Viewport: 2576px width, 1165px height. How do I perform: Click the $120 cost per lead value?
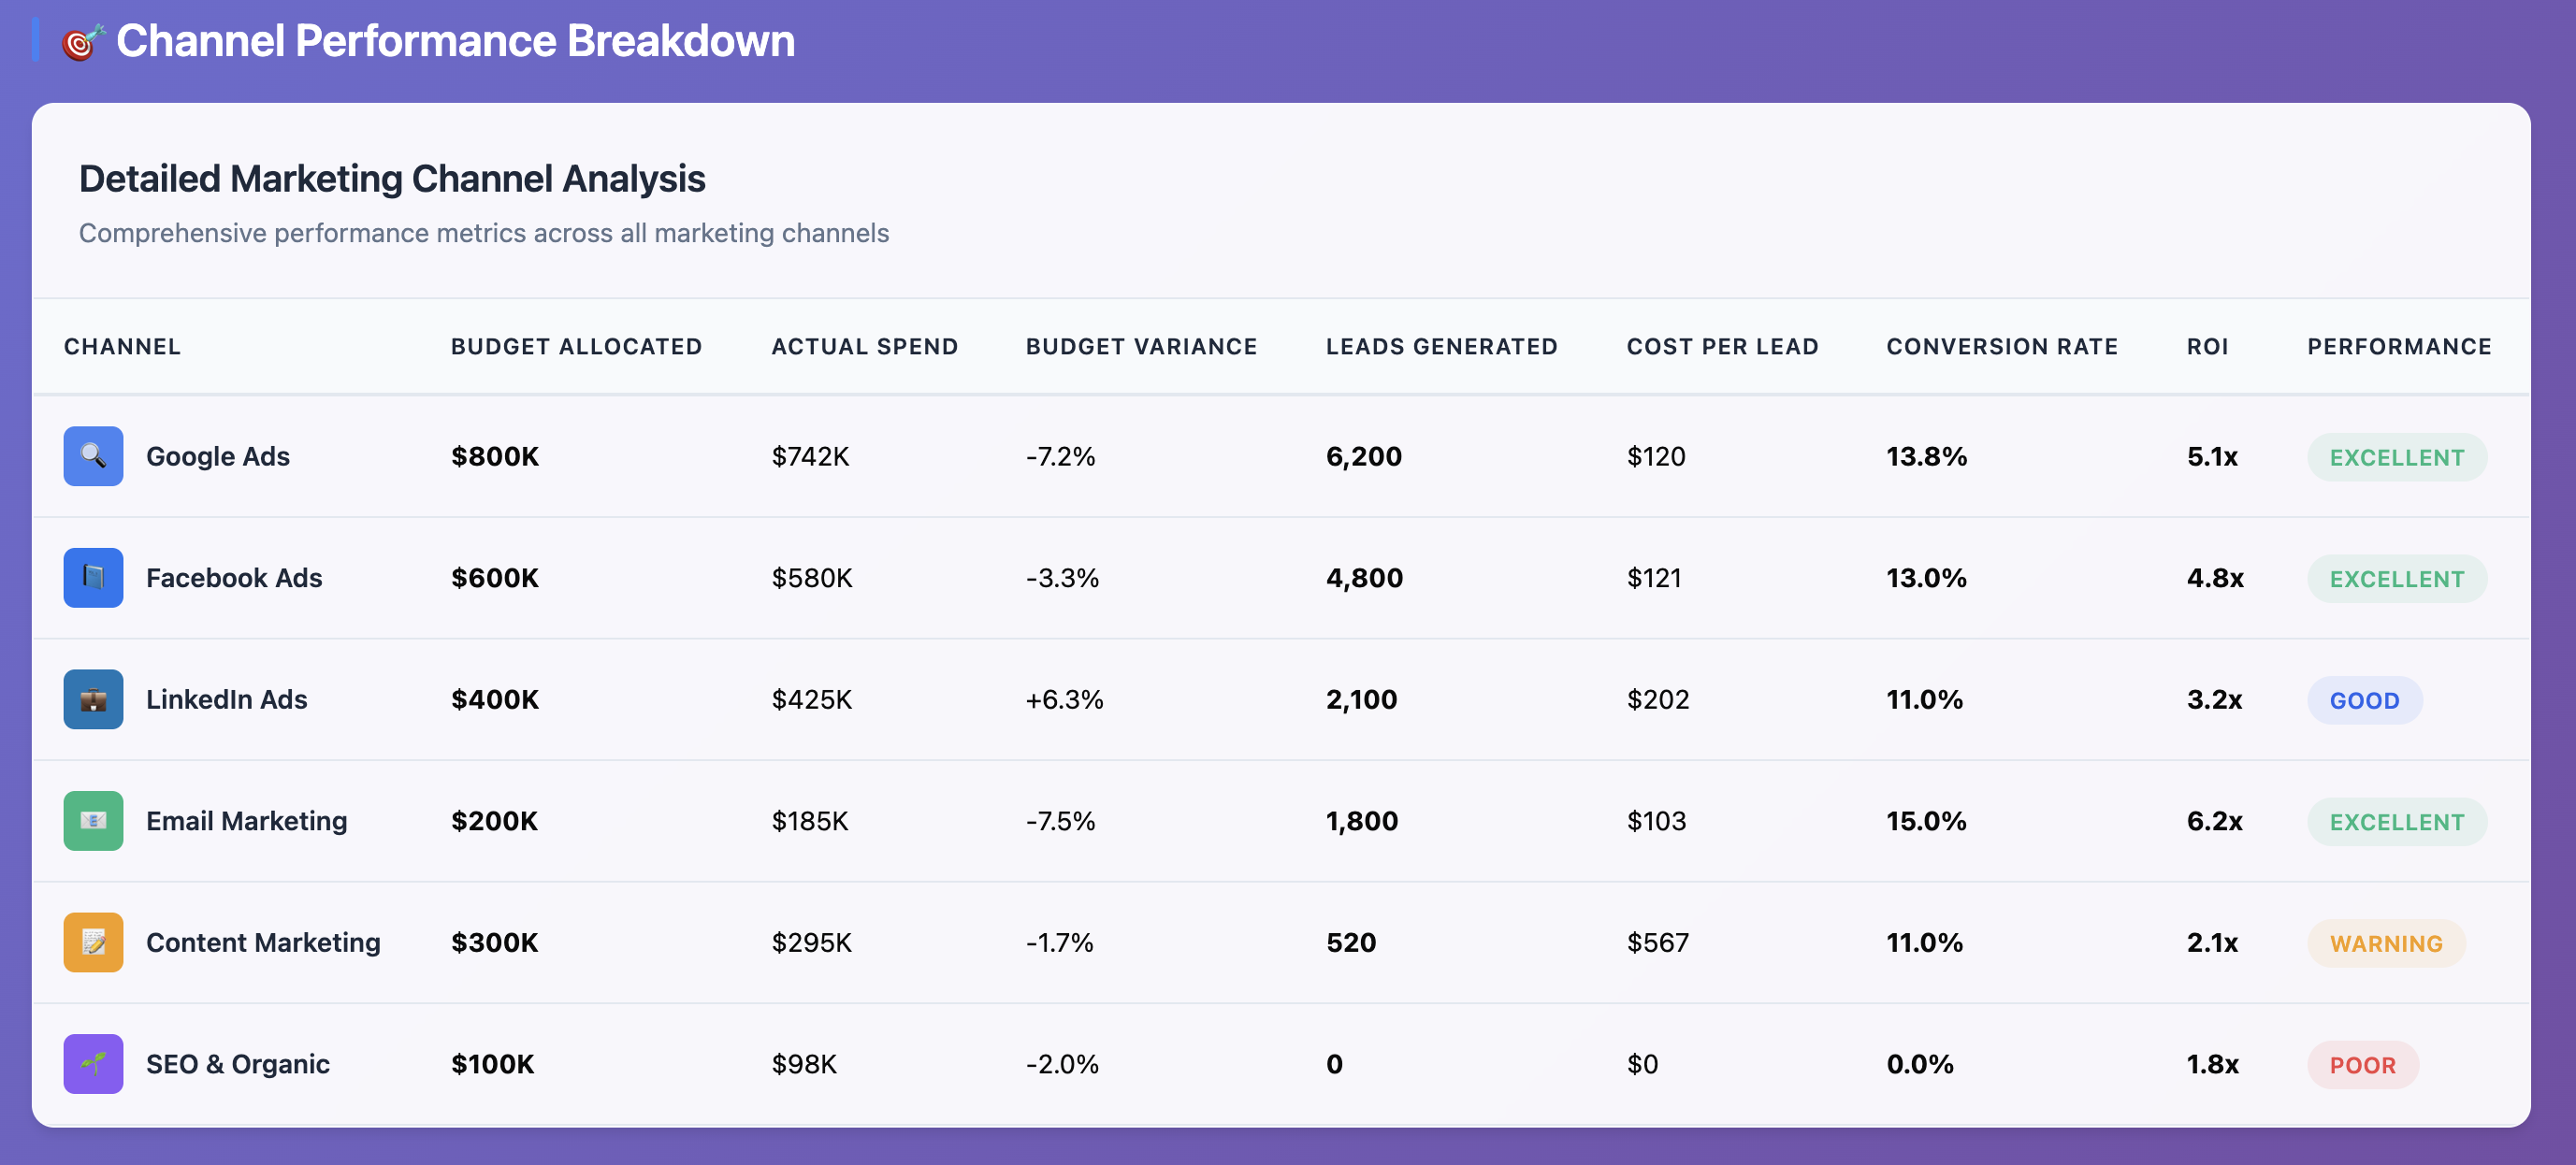(x=1656, y=456)
